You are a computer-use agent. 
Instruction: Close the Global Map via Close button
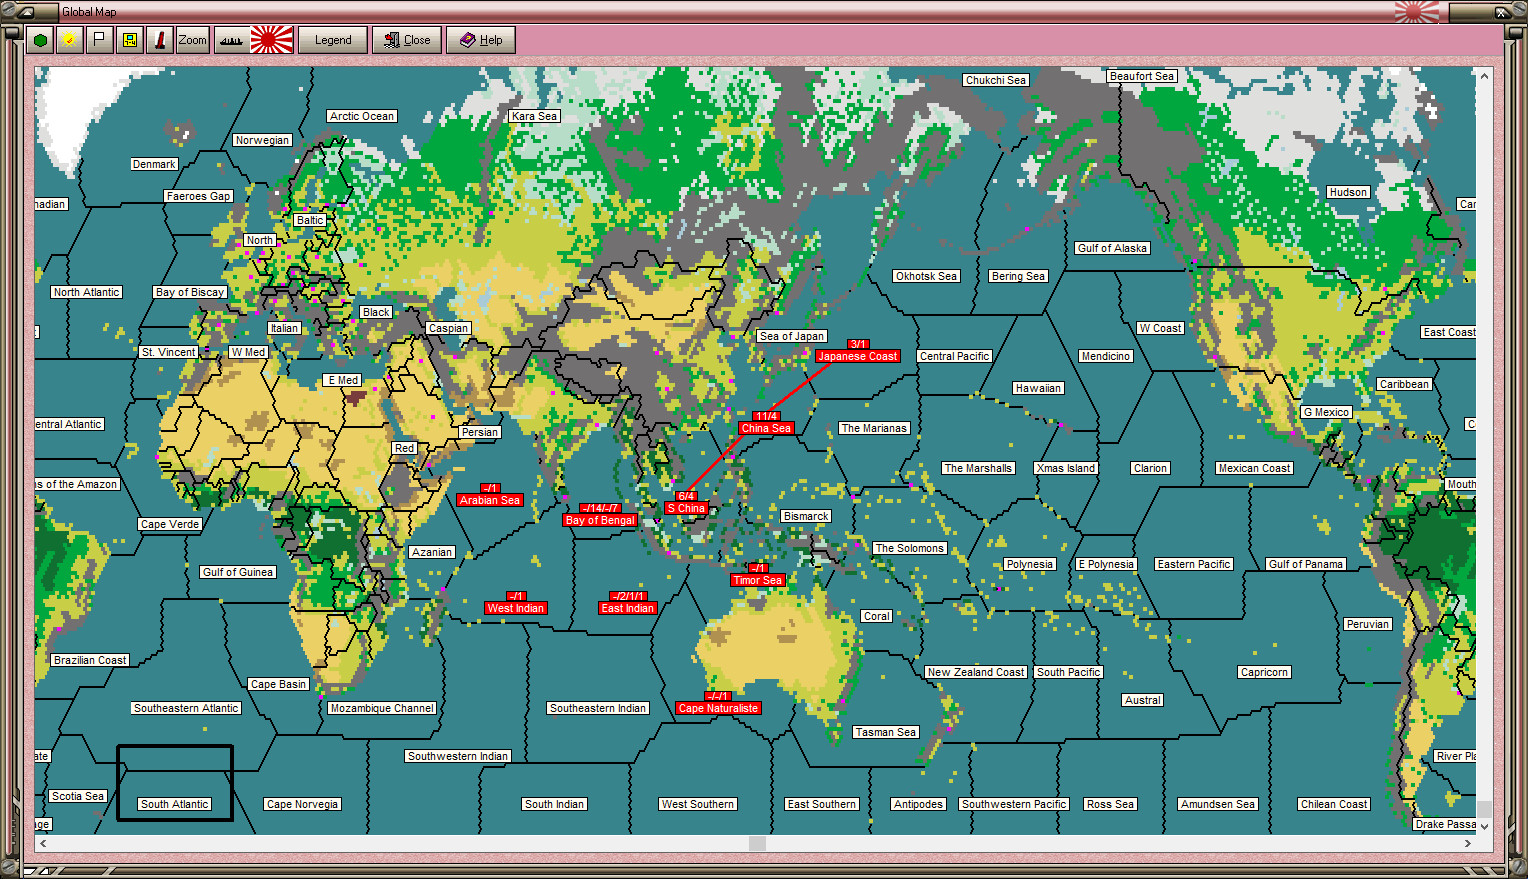(x=407, y=40)
